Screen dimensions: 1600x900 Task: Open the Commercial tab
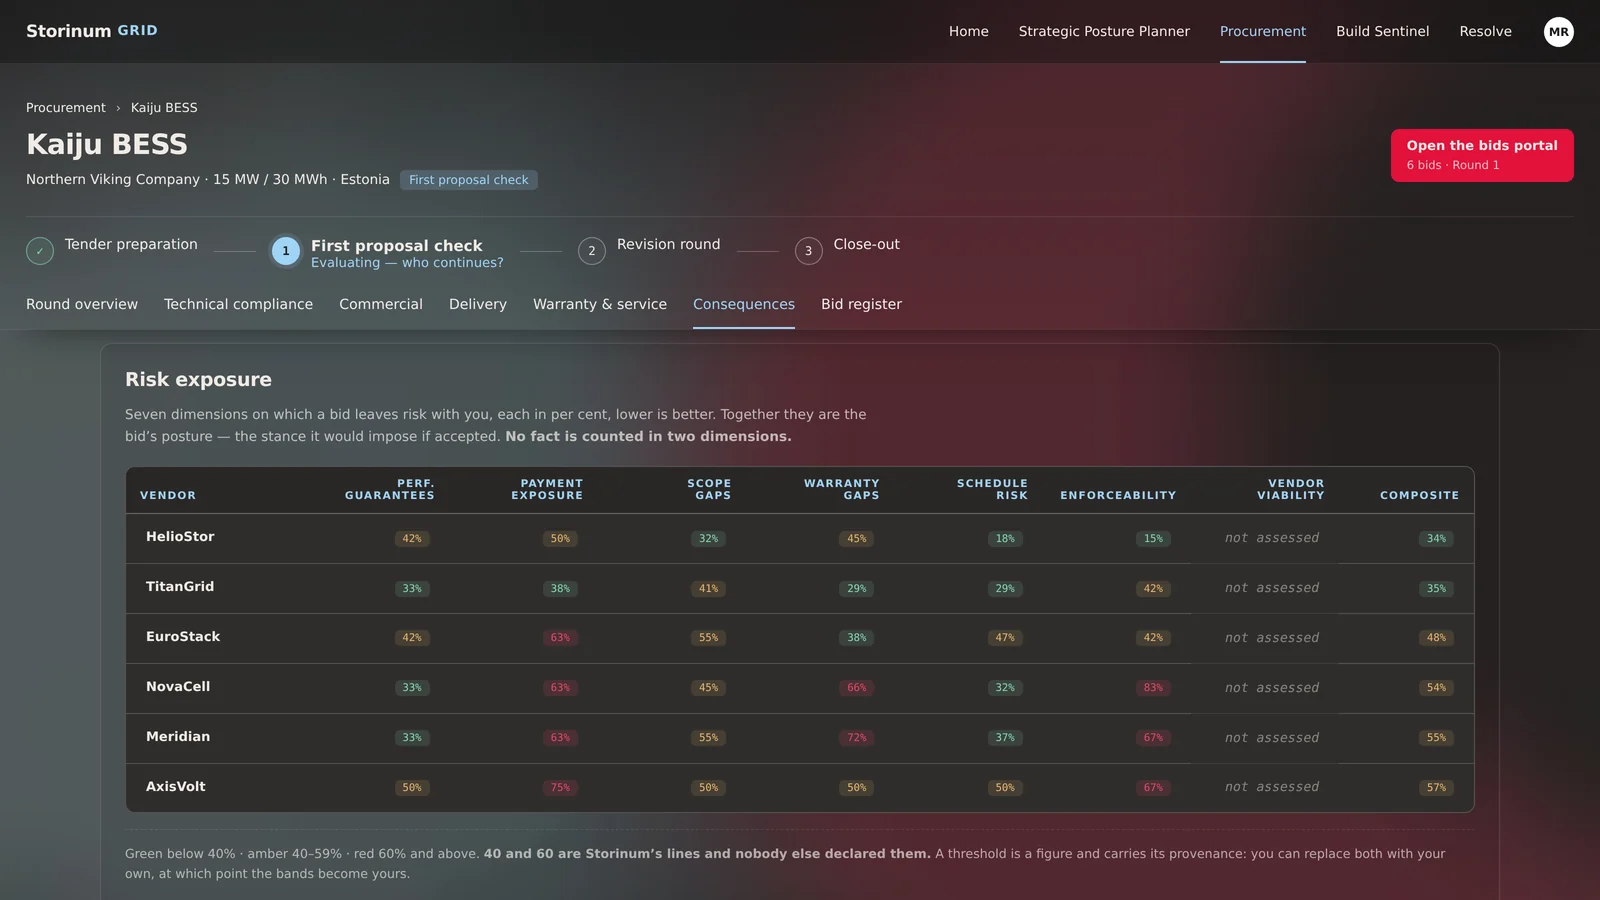381,304
